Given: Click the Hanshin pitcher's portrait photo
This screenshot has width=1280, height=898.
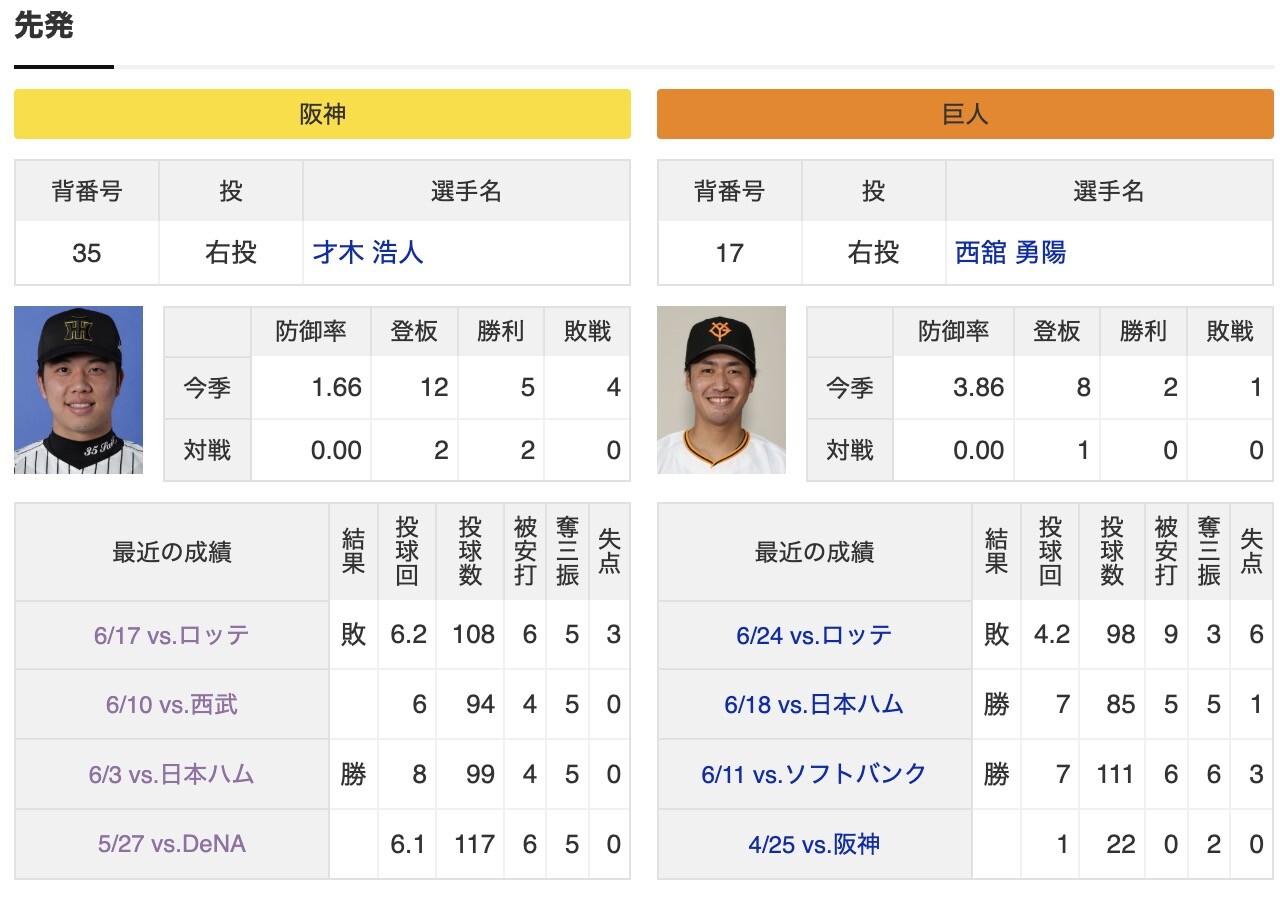Looking at the screenshot, I should 79,390.
